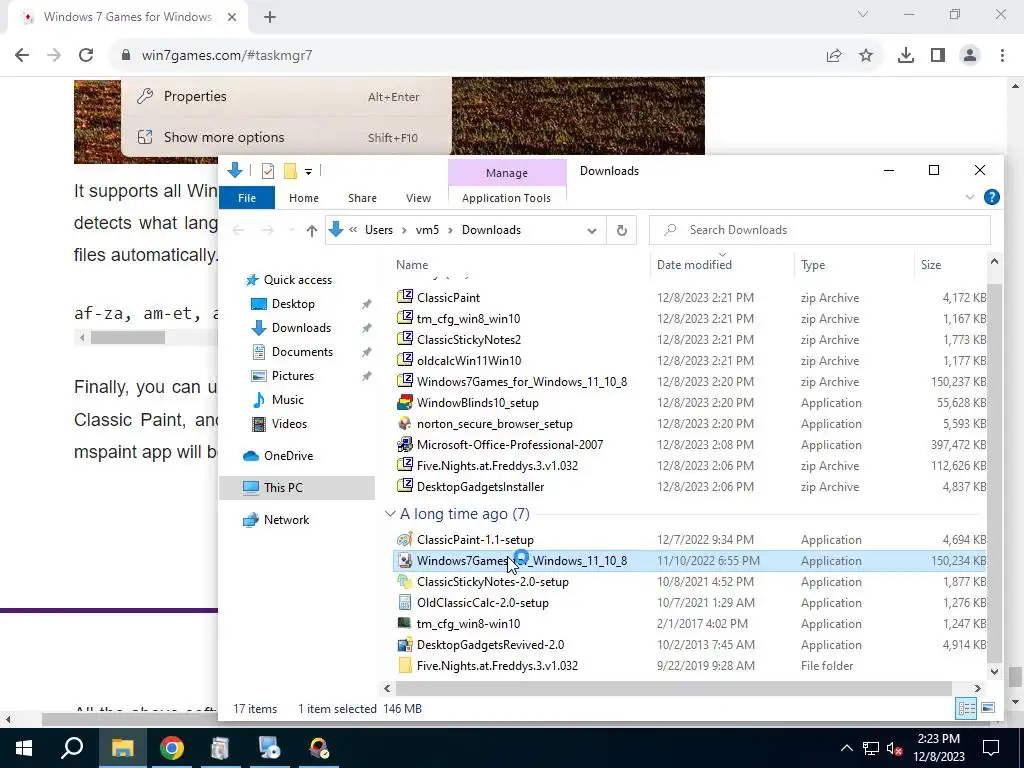Expand the Explorer ribbon chevron
Viewport: 1024px width, 768px height.
[970, 197]
